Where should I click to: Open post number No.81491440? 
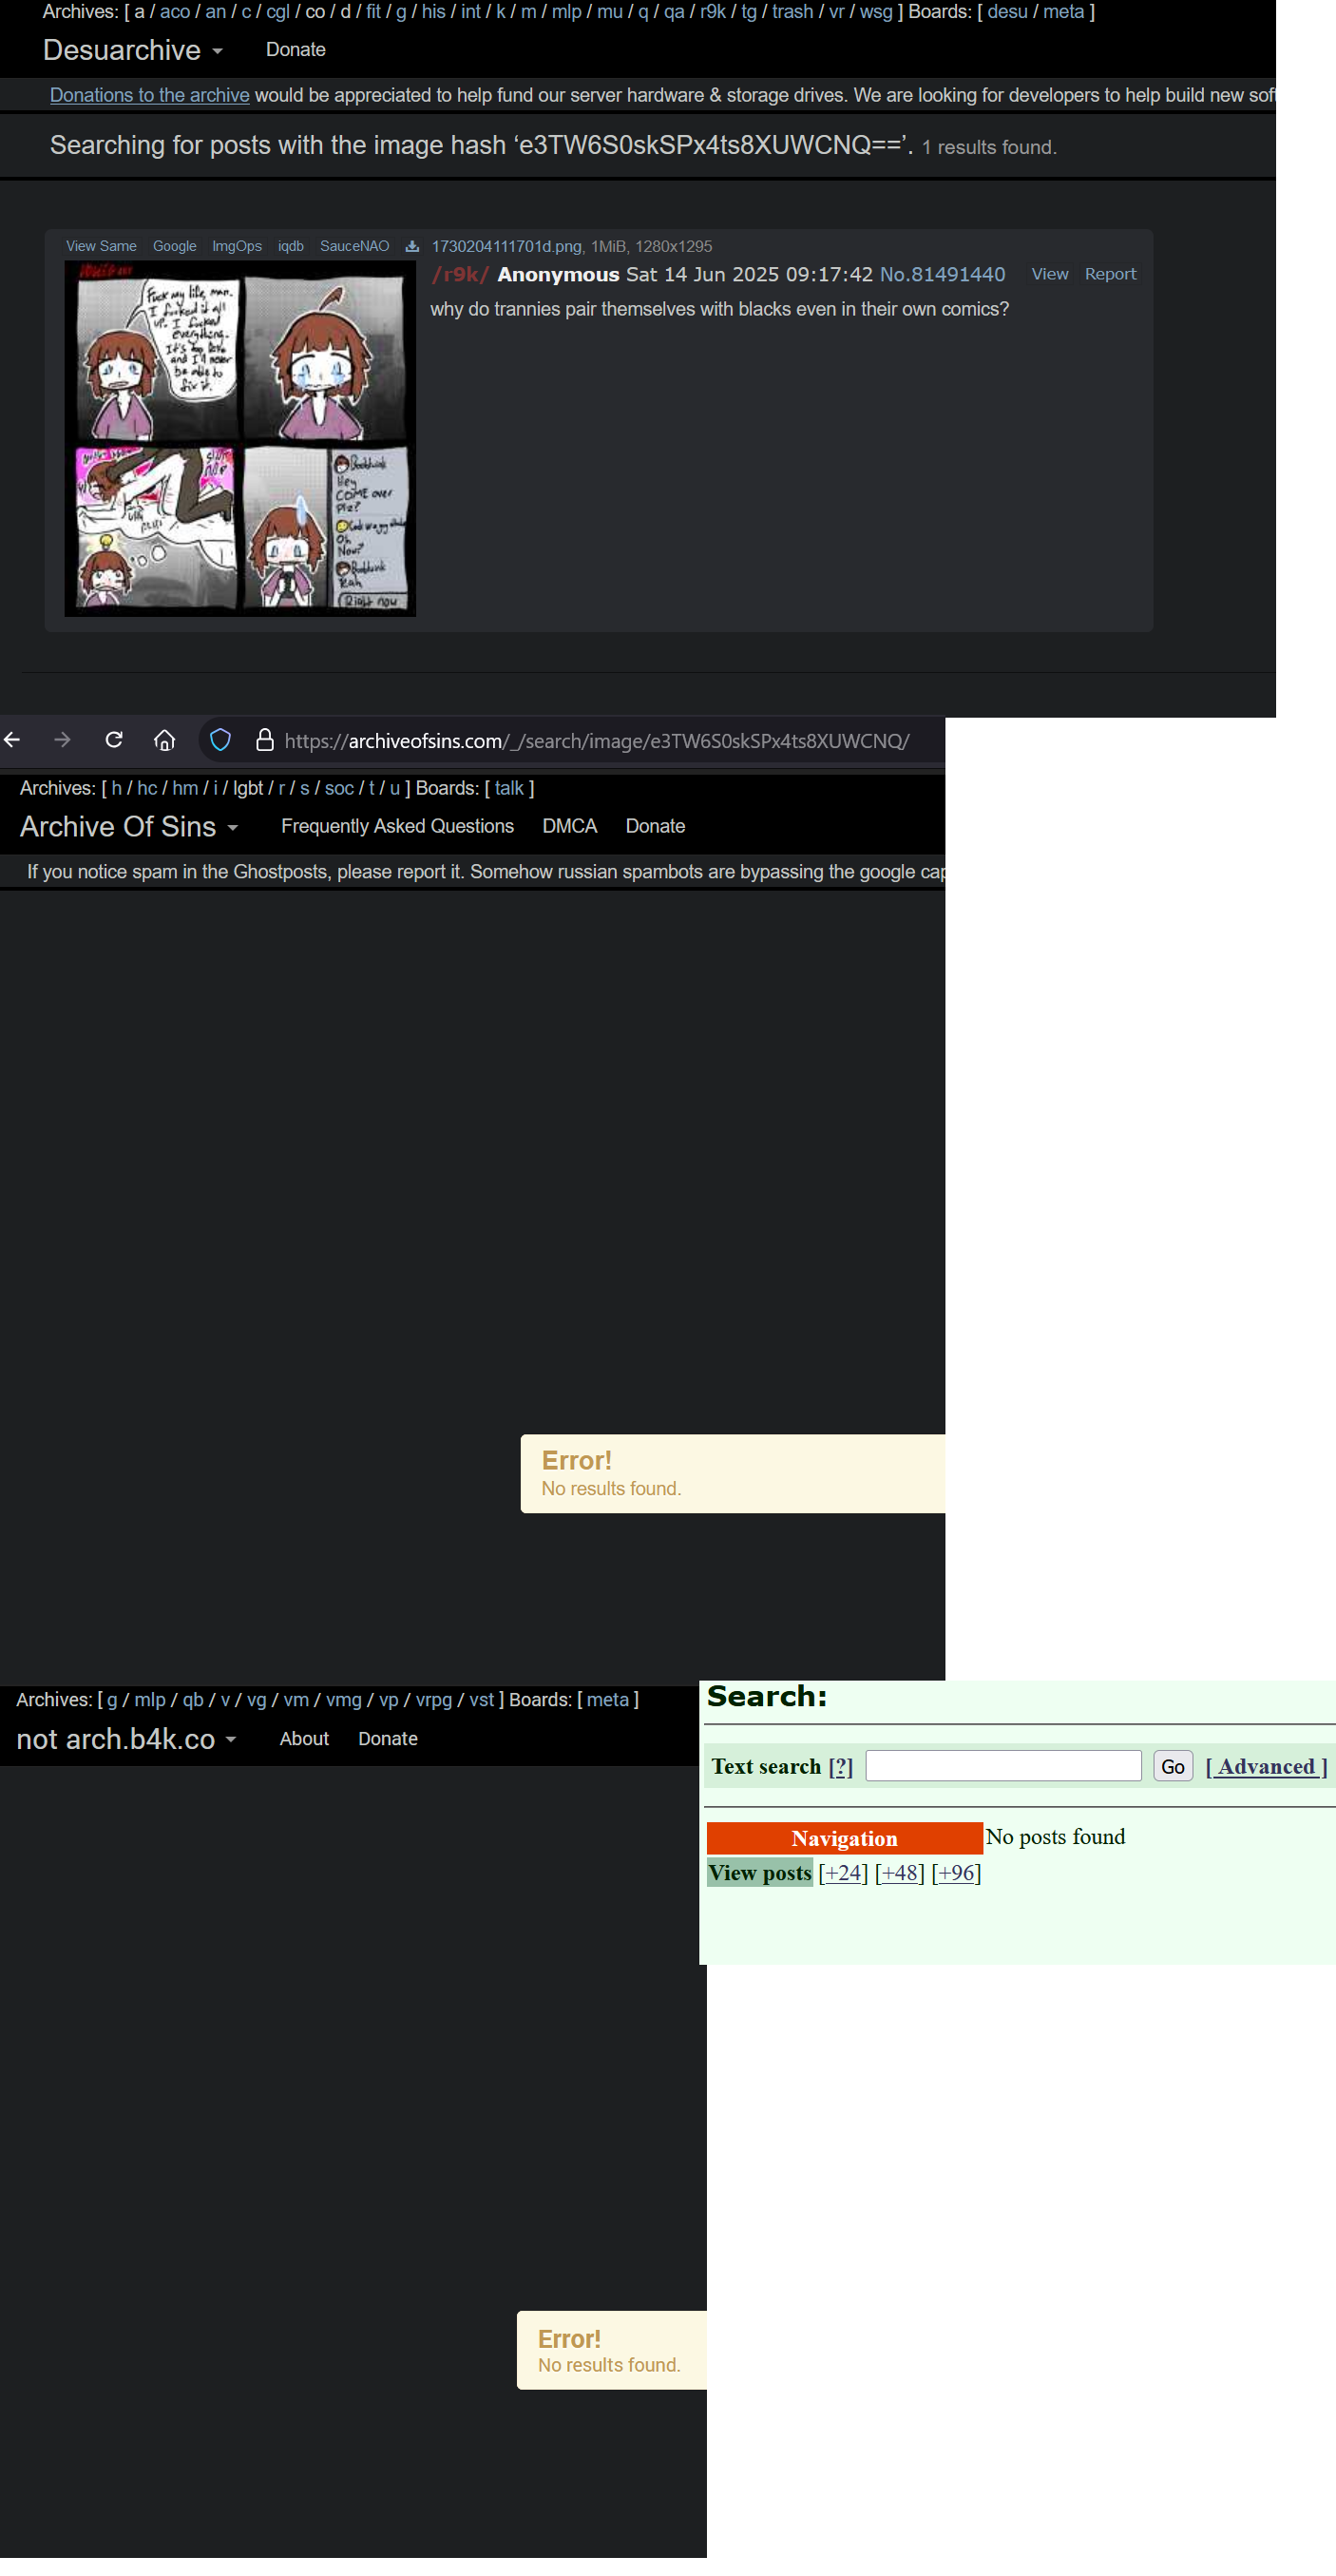(942, 274)
